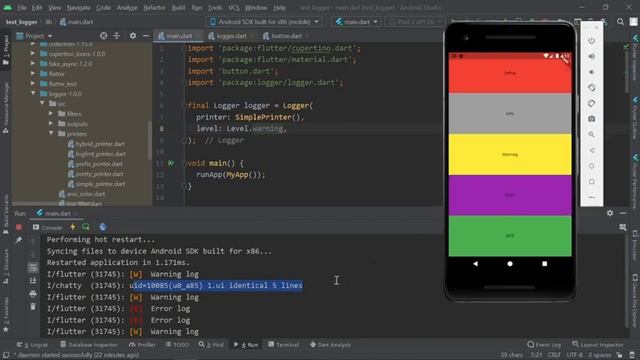Tap the yellow Warning button in emulator

pos(510,154)
